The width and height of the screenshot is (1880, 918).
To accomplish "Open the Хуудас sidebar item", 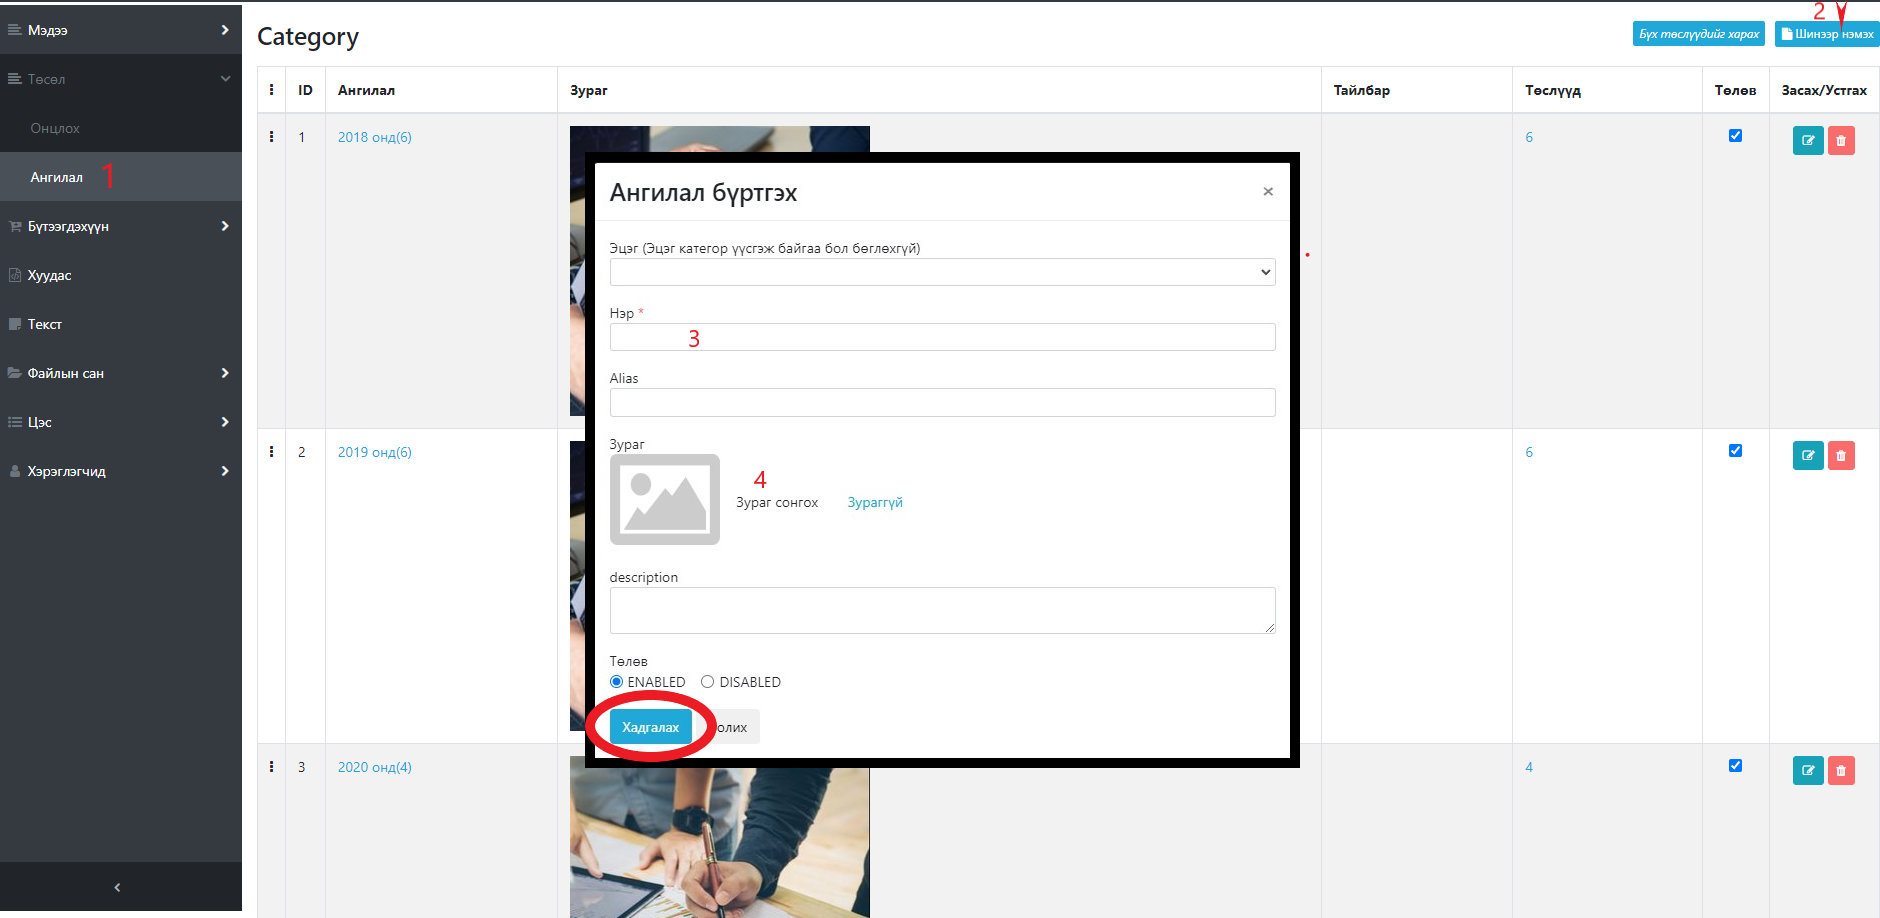I will (x=50, y=275).
